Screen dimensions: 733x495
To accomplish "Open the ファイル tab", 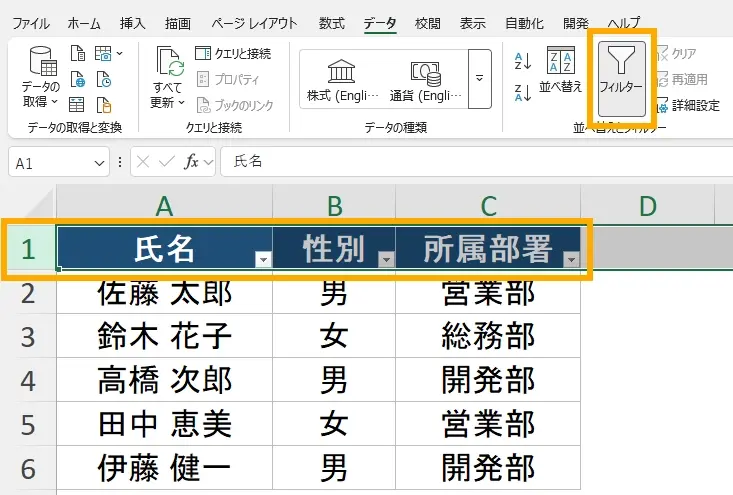I will [x=31, y=23].
